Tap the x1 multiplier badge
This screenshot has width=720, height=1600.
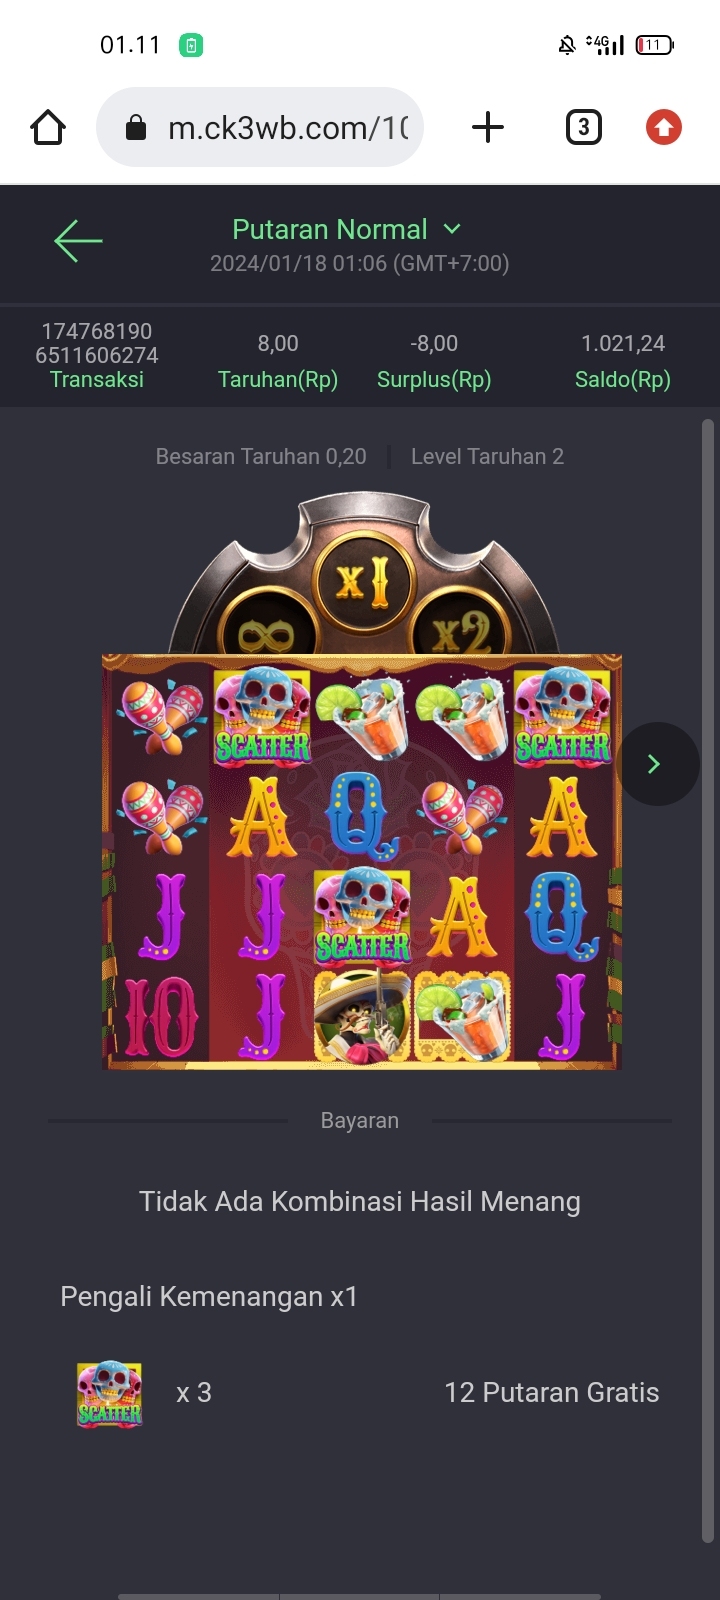(361, 581)
